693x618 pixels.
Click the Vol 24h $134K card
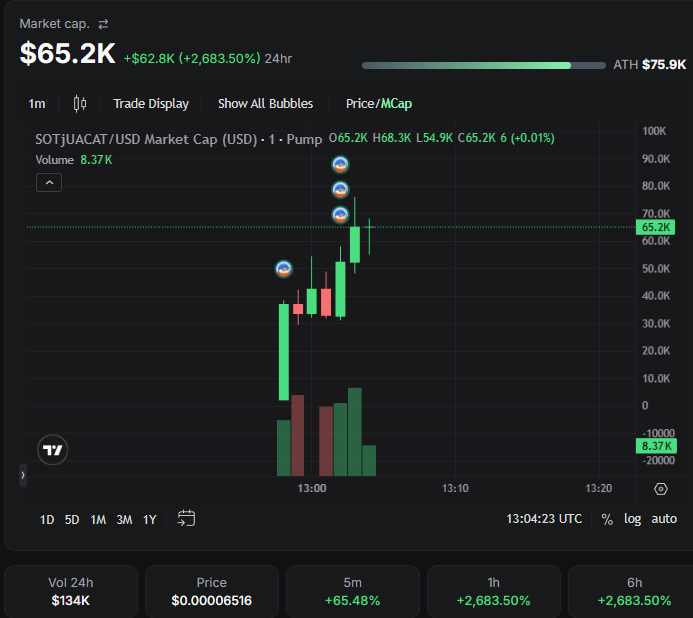[x=71, y=591]
